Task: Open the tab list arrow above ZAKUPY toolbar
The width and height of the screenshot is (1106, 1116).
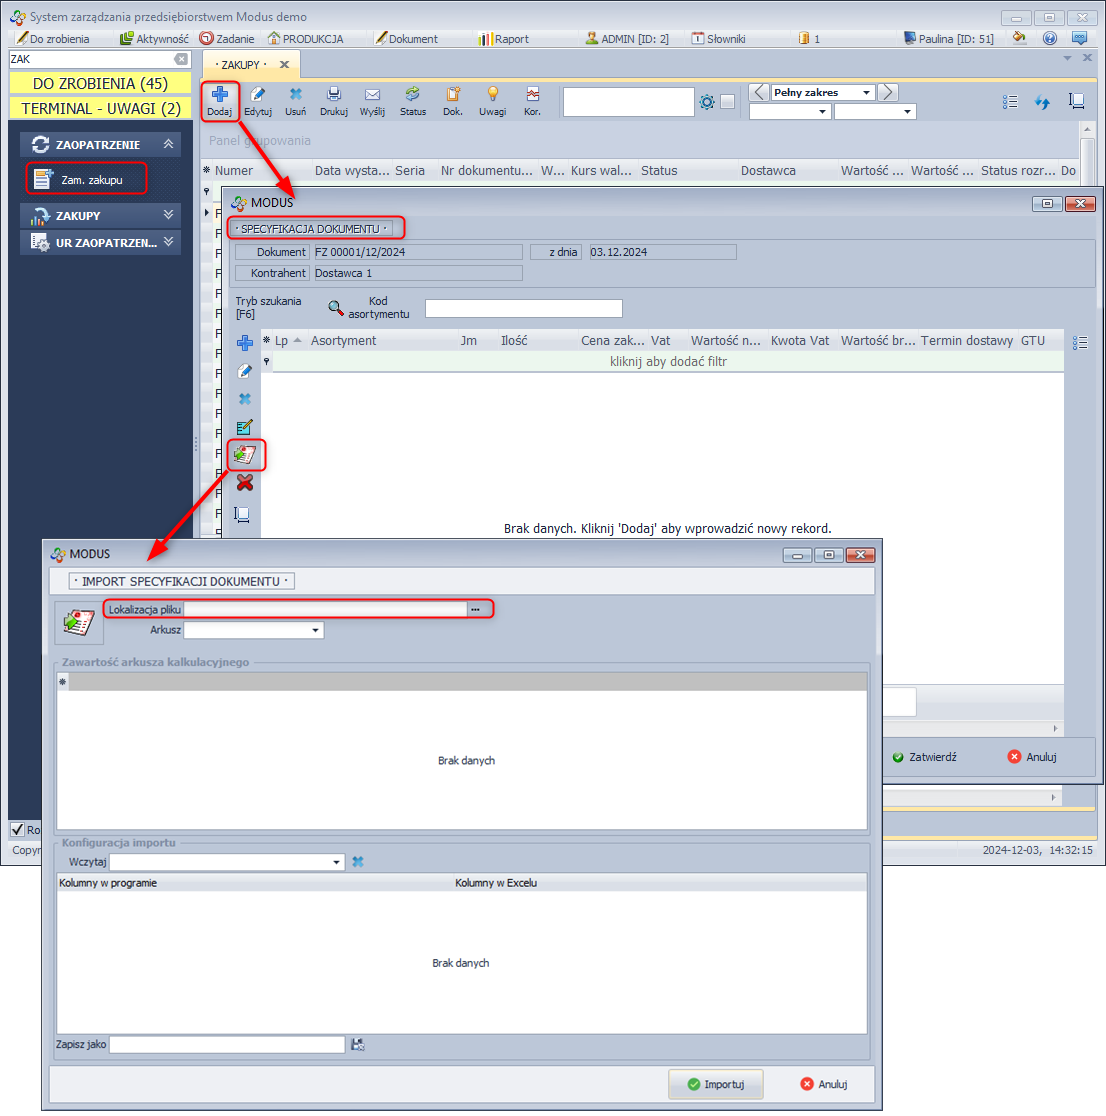Action: 1067,58
